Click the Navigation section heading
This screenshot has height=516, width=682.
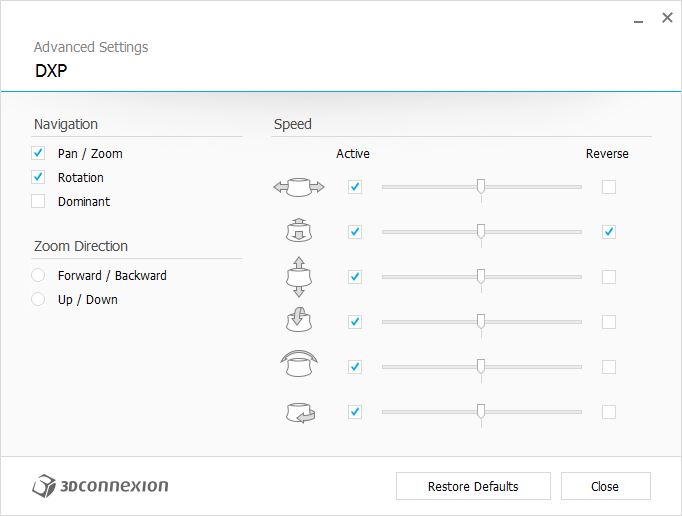click(x=66, y=124)
